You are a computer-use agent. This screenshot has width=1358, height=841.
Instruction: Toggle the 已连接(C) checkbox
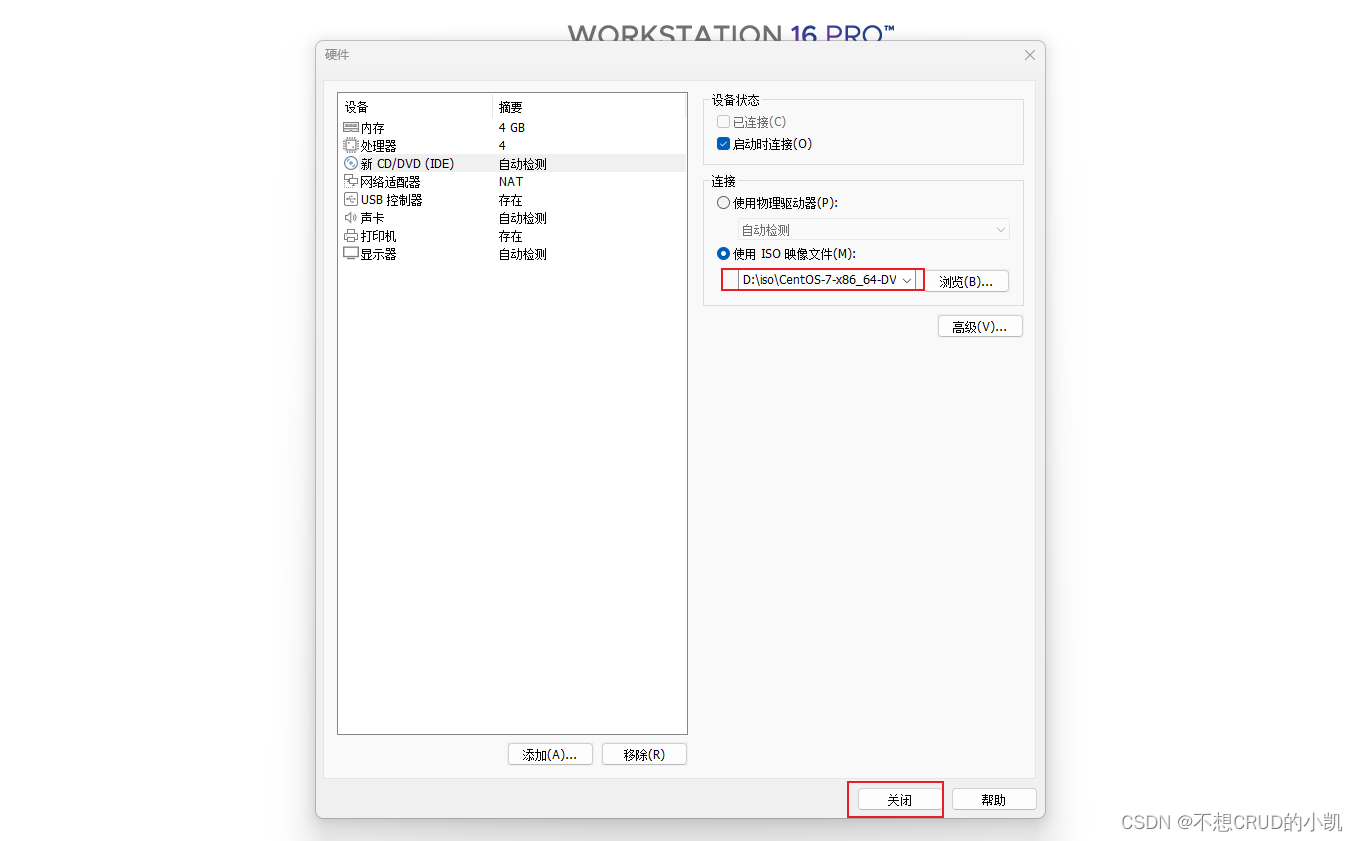pos(723,122)
